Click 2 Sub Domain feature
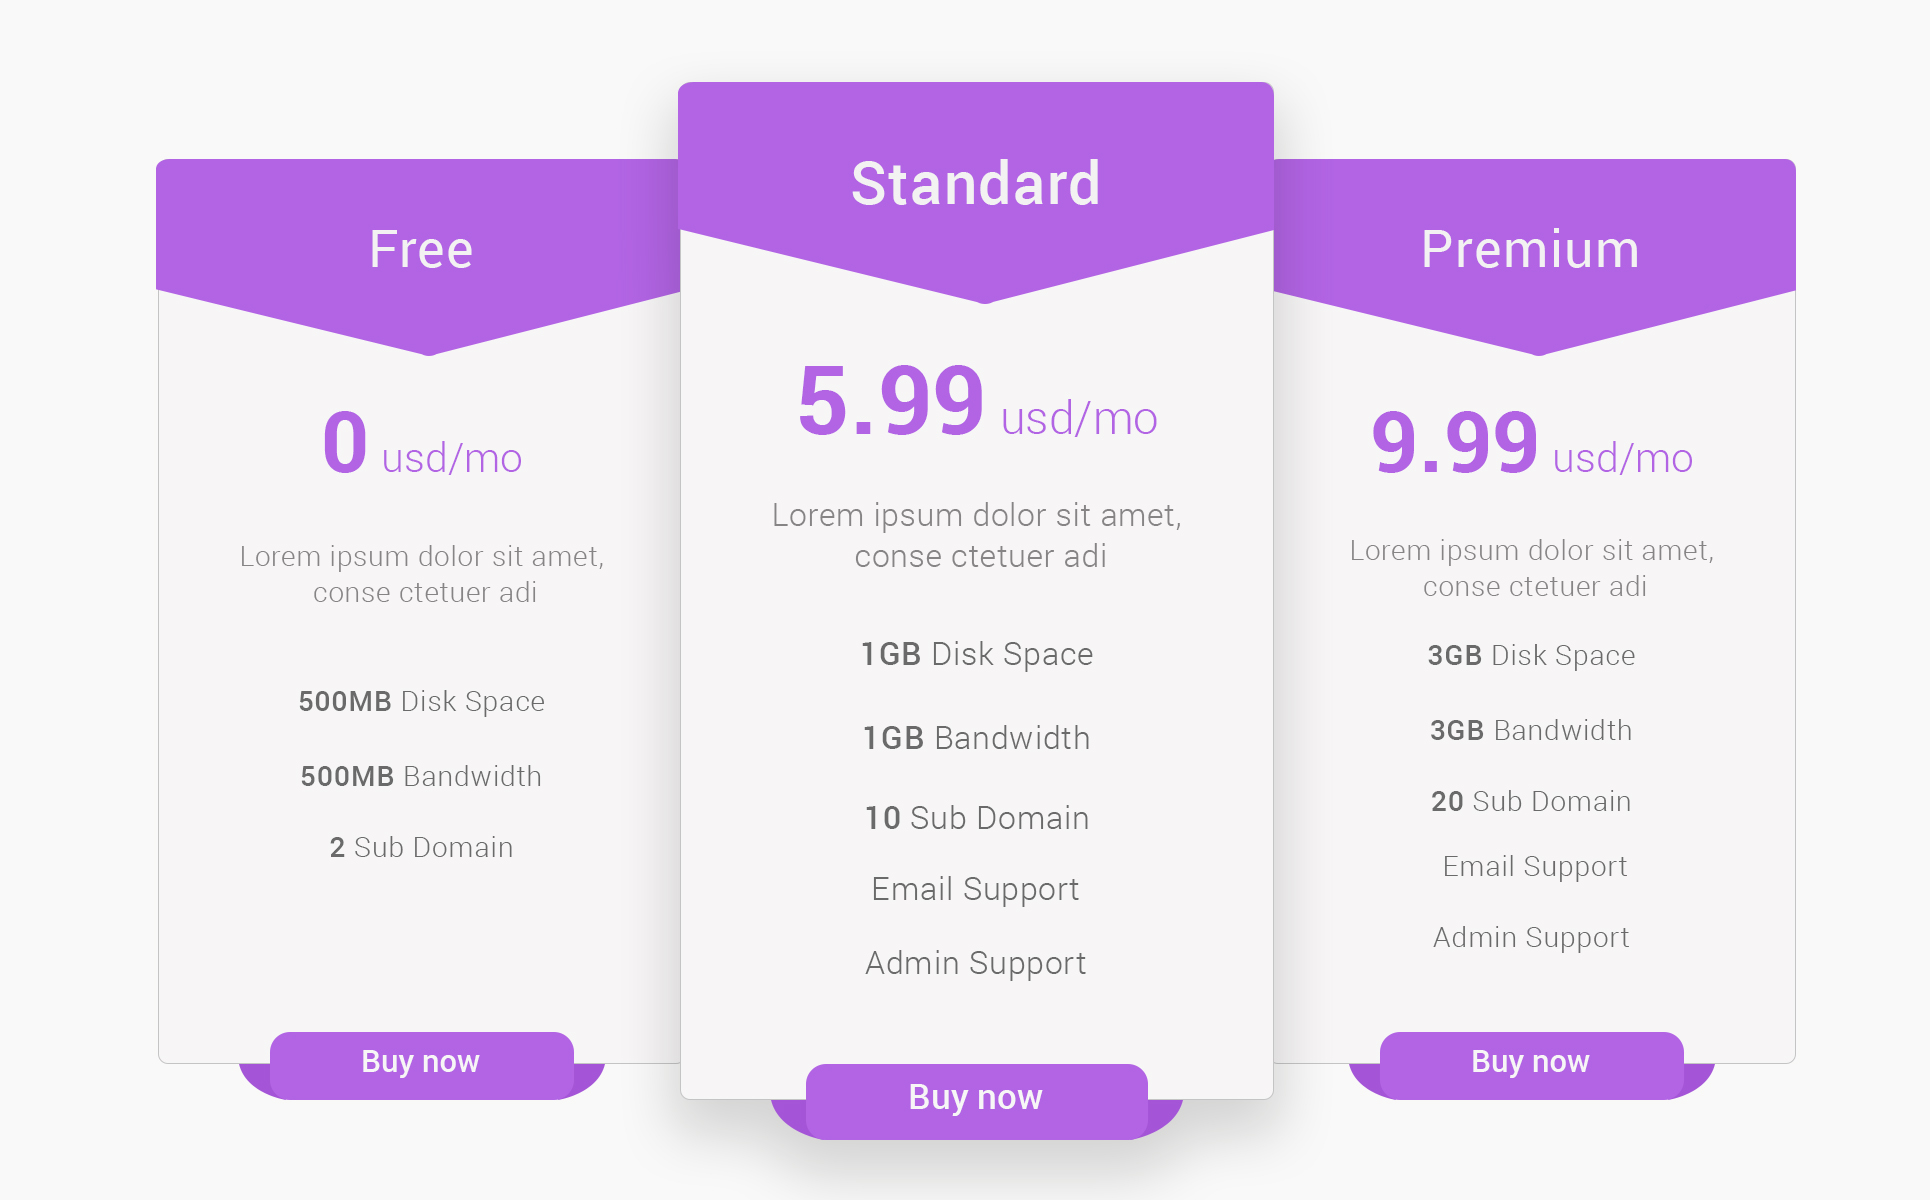 [x=421, y=848]
